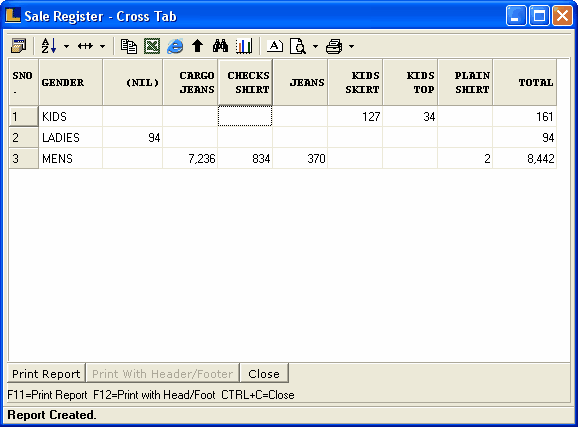Viewport: 578px width, 427px height.
Task: Click the 'Report Created.' status bar text
Action: tap(52, 415)
